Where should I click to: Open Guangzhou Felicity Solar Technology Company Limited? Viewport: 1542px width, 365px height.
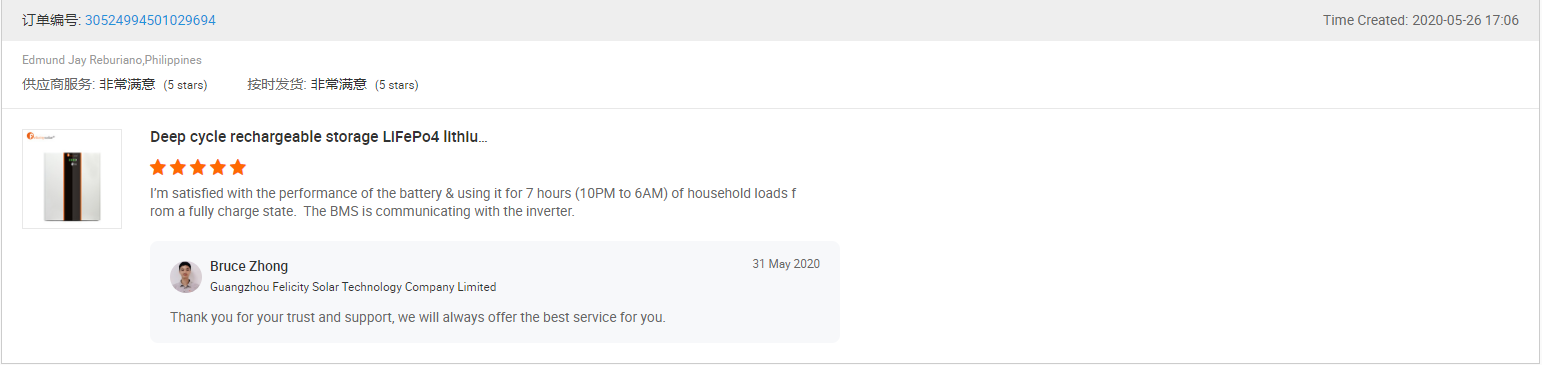pyautogui.click(x=353, y=287)
